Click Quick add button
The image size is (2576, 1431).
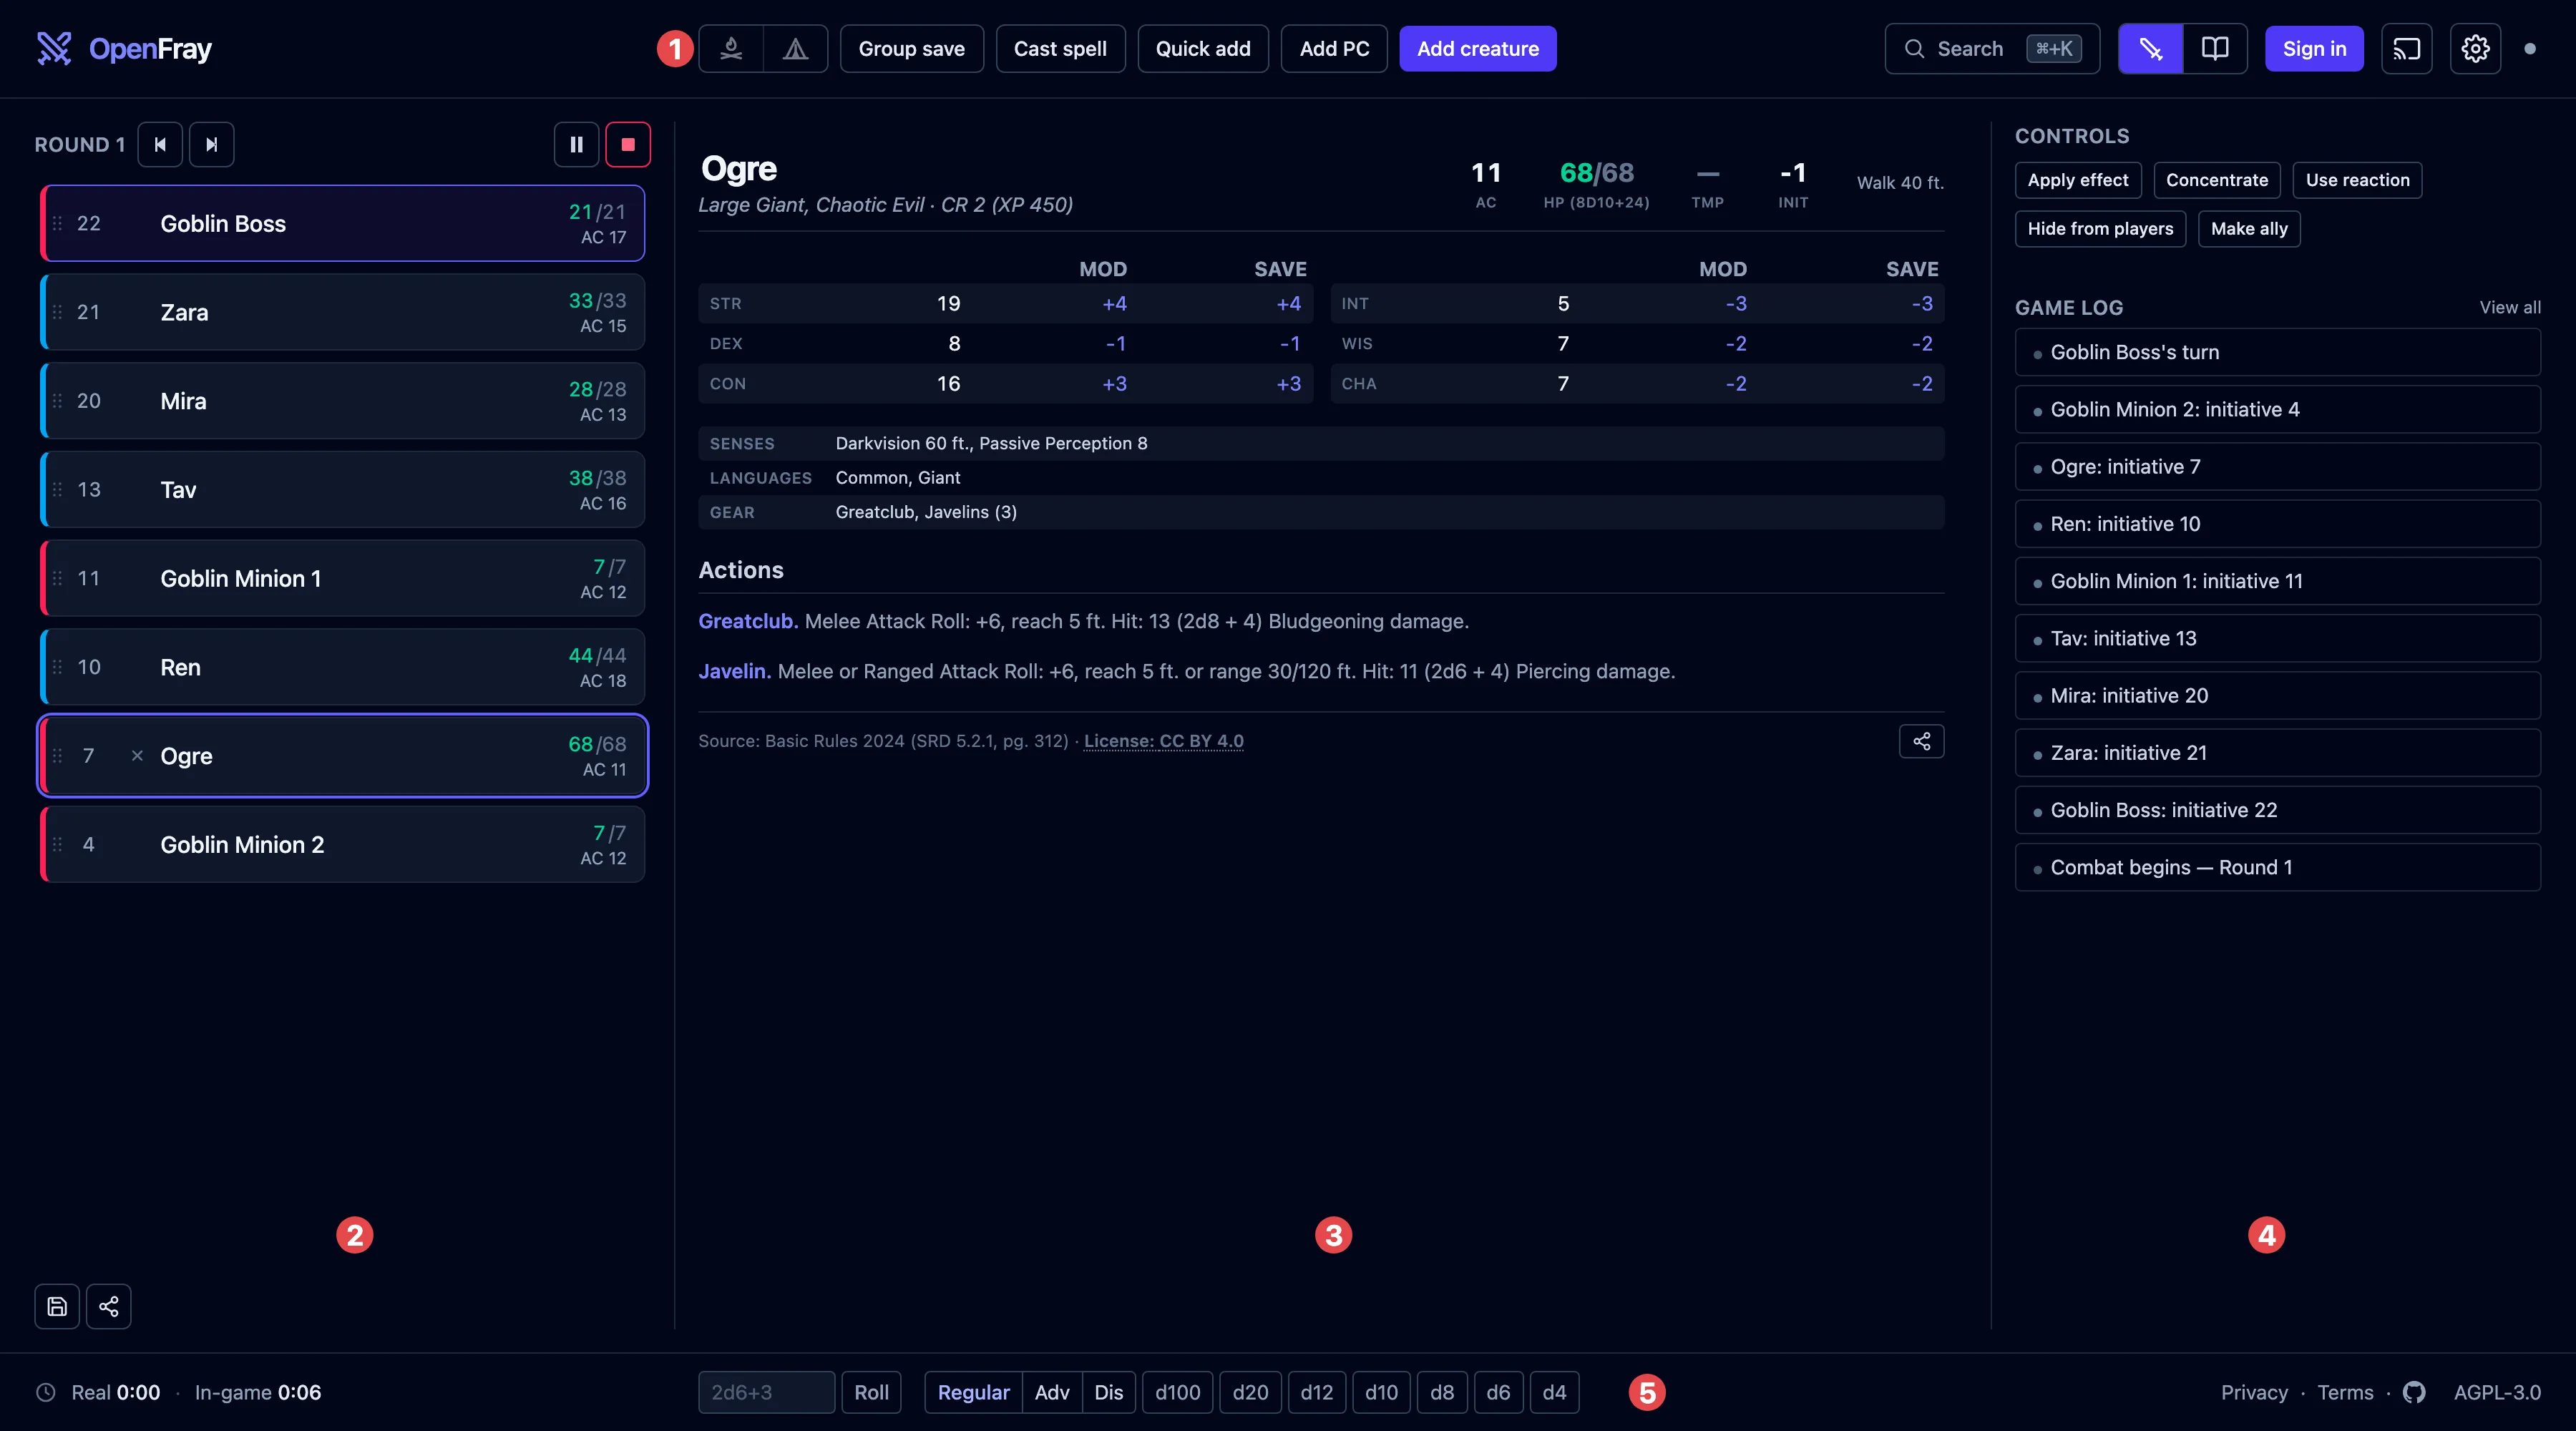tap(1203, 48)
